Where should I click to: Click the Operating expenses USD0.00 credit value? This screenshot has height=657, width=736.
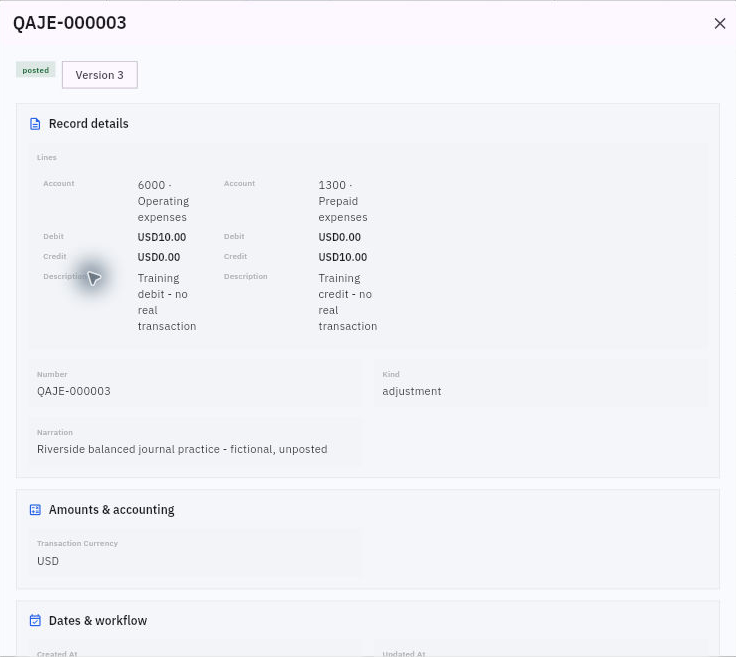159,257
